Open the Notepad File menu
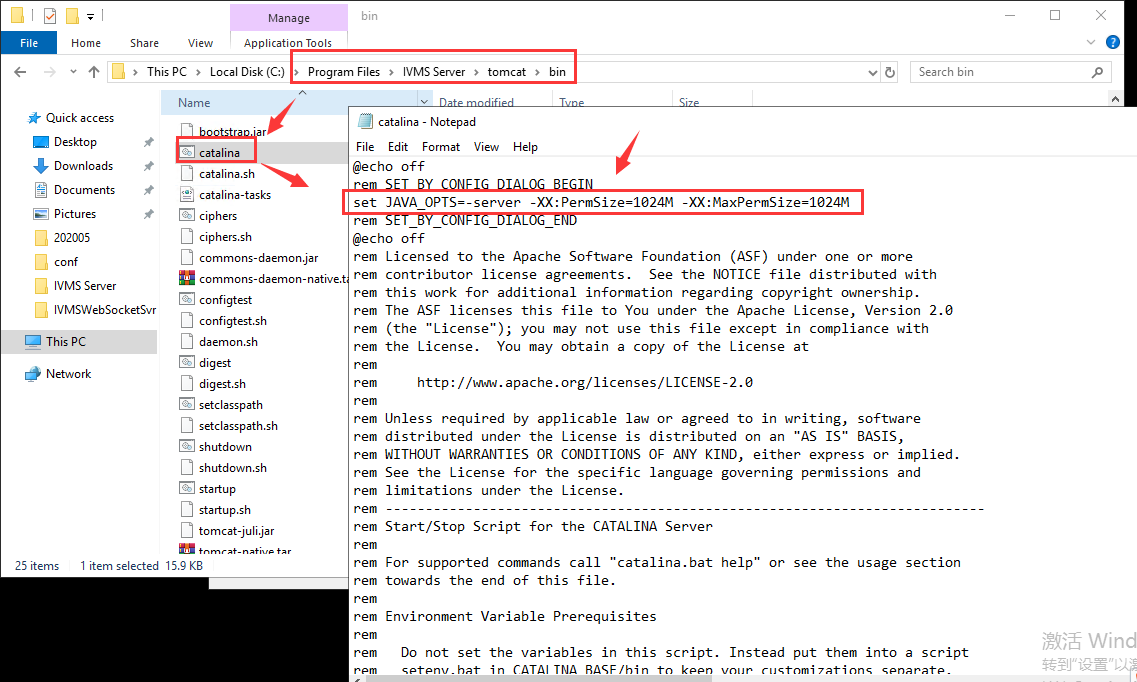 365,146
